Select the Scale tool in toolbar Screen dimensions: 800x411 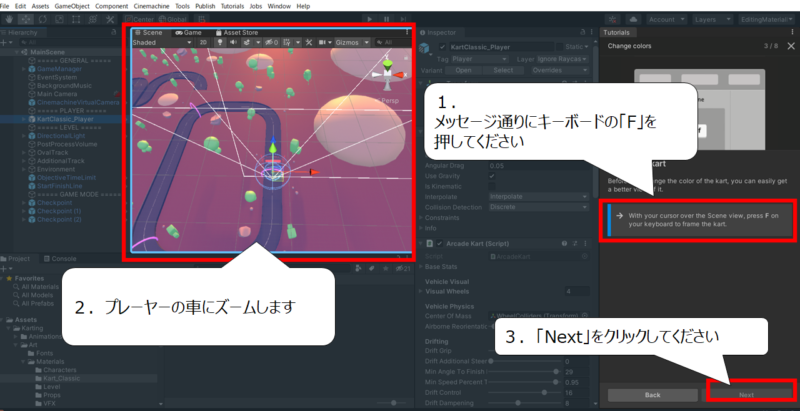[x=60, y=19]
